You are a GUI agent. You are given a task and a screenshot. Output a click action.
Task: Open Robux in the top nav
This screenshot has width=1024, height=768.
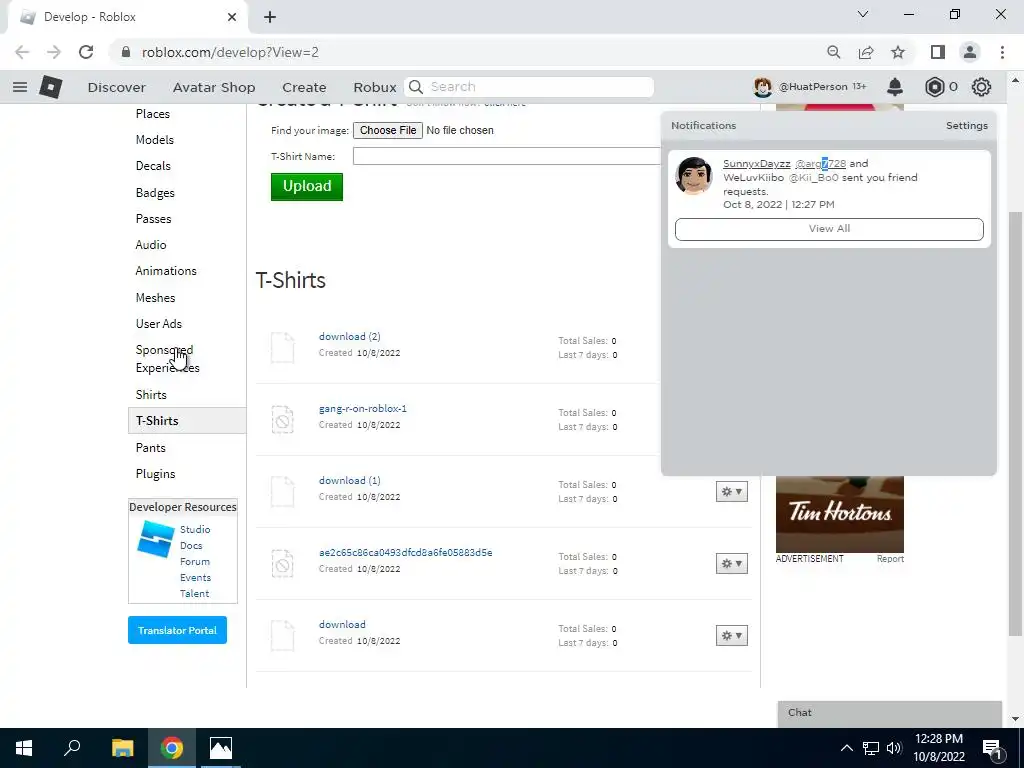[x=375, y=87]
